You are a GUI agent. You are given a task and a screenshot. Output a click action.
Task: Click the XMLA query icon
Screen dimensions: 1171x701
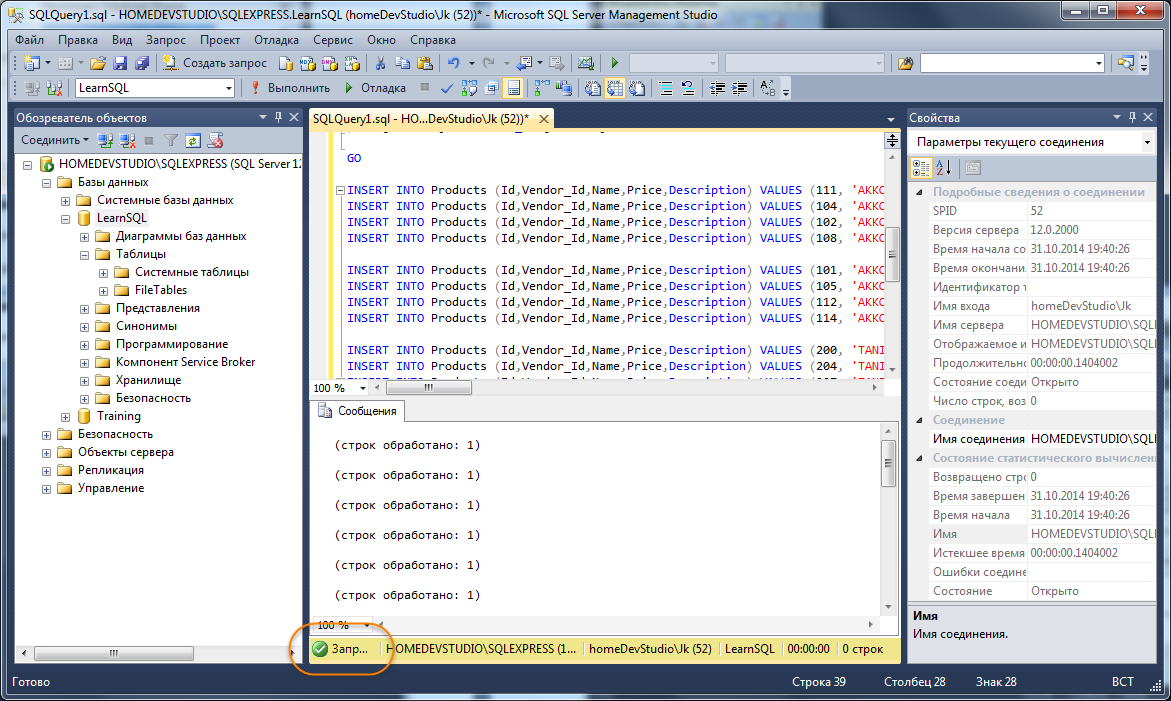click(352, 63)
